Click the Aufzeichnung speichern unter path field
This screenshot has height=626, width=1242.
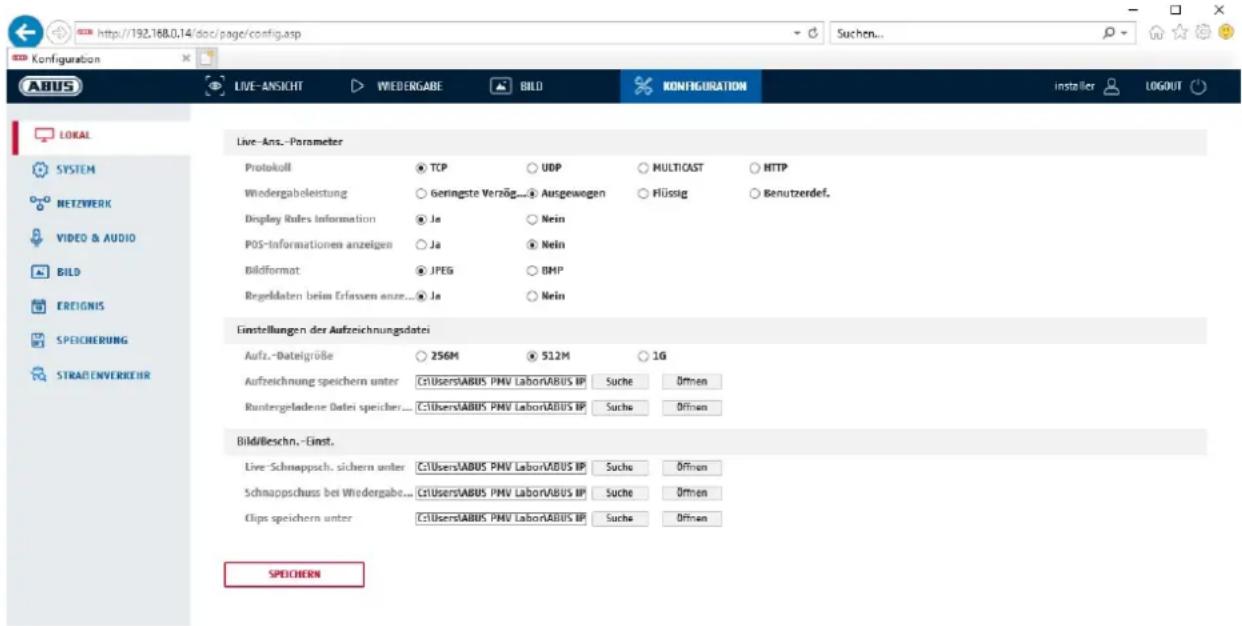coord(500,381)
